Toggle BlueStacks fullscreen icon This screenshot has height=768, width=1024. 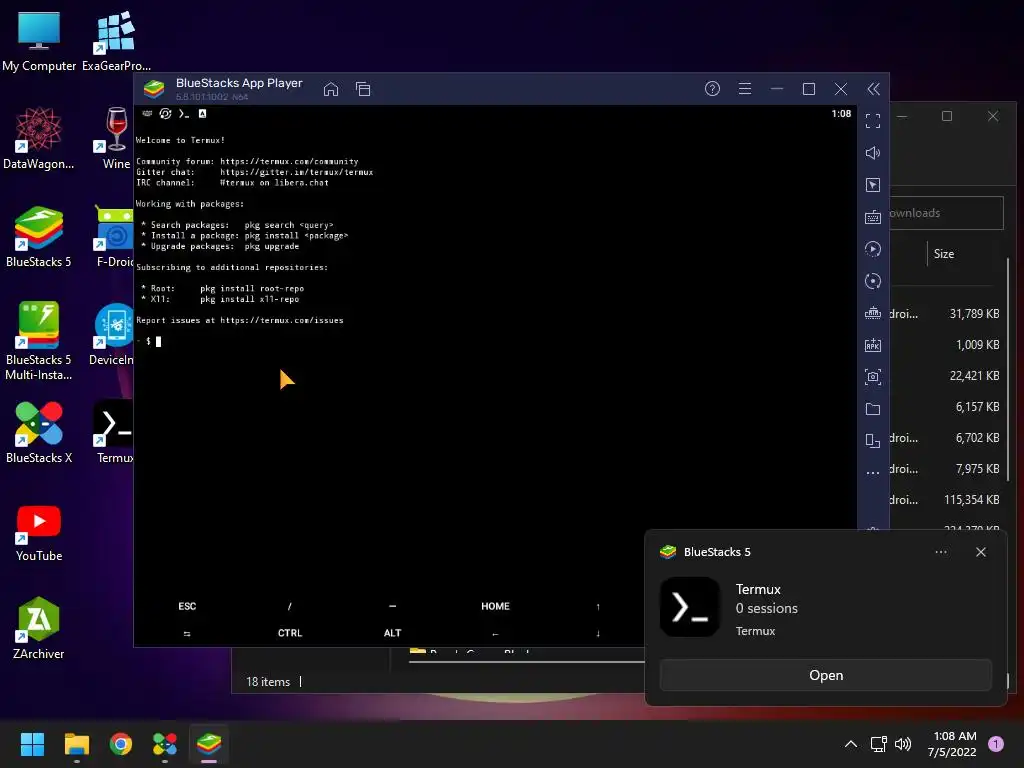pyautogui.click(x=873, y=121)
